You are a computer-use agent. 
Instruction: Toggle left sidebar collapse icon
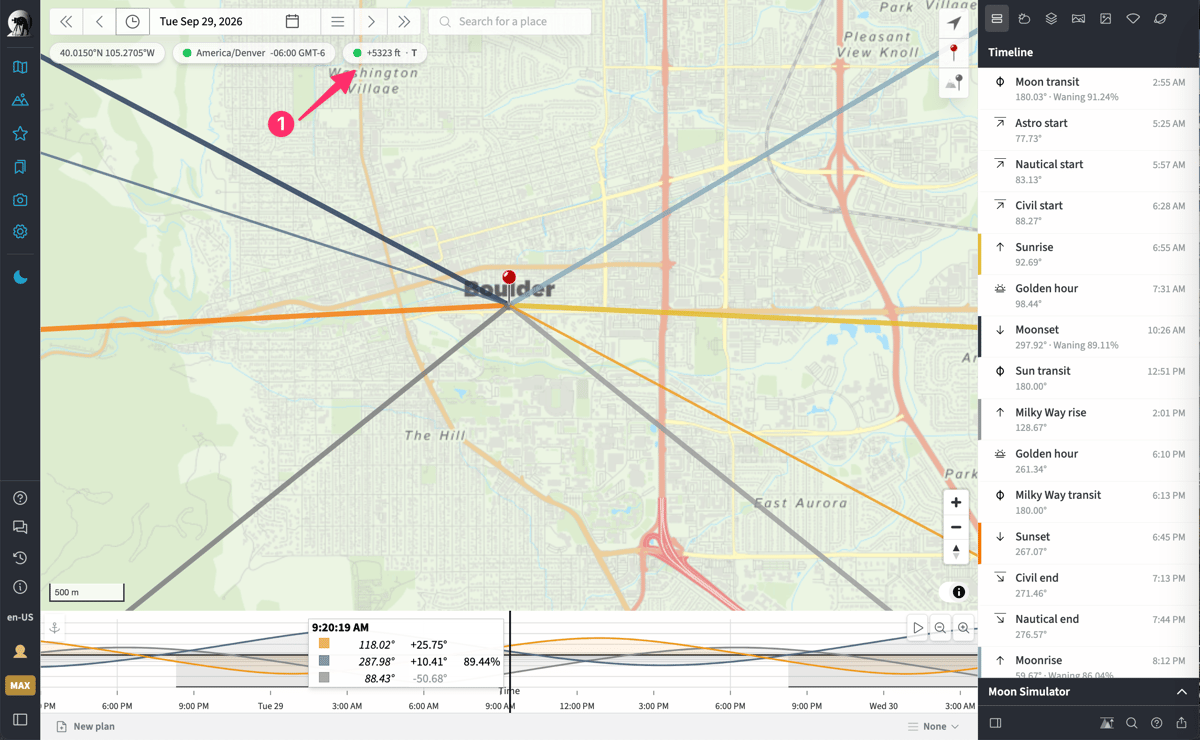pyautogui.click(x=20, y=719)
